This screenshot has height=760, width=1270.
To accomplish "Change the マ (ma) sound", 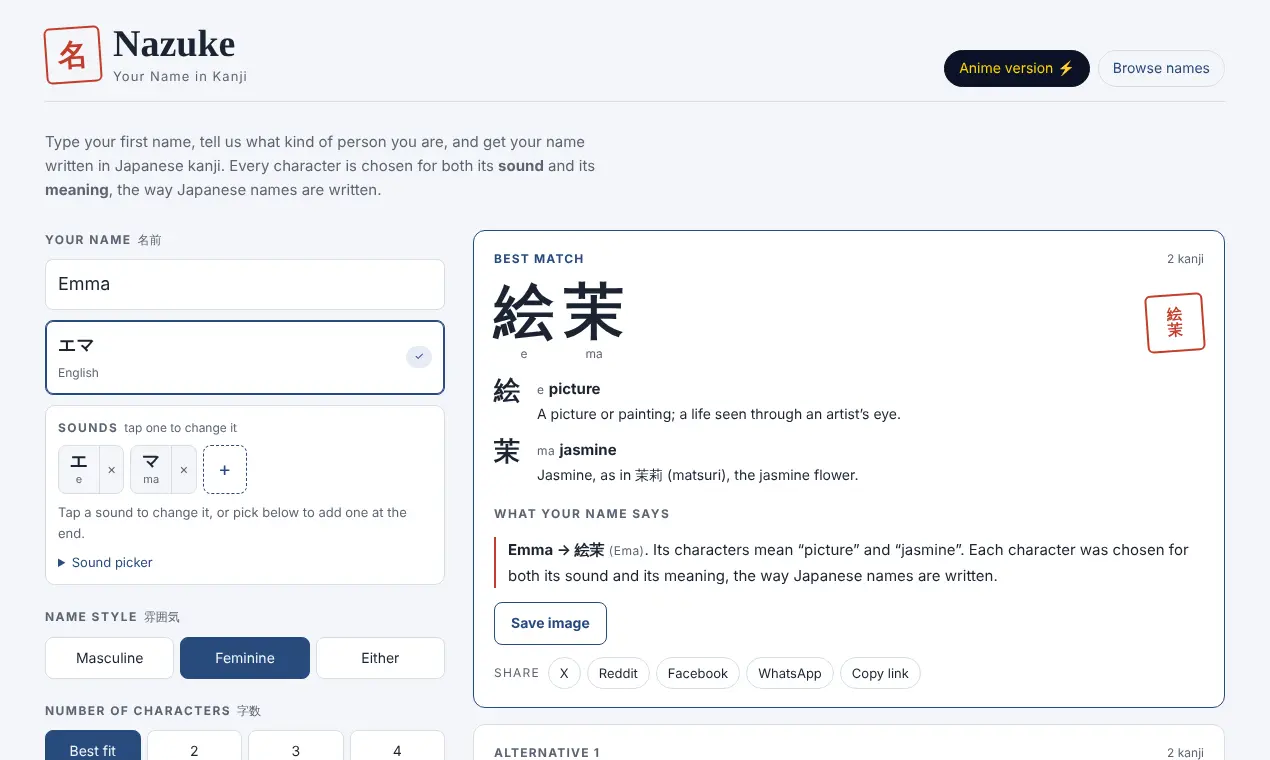I will point(151,470).
